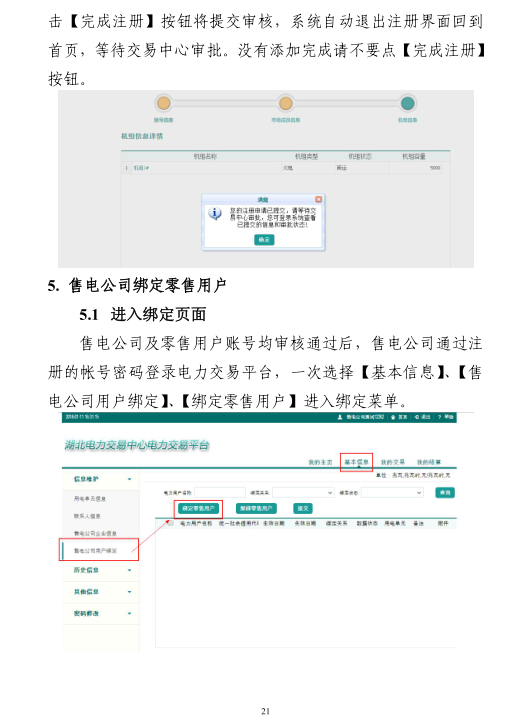Open the 绑定关系 dropdown
This screenshot has width=530, height=715.
(x=303, y=493)
